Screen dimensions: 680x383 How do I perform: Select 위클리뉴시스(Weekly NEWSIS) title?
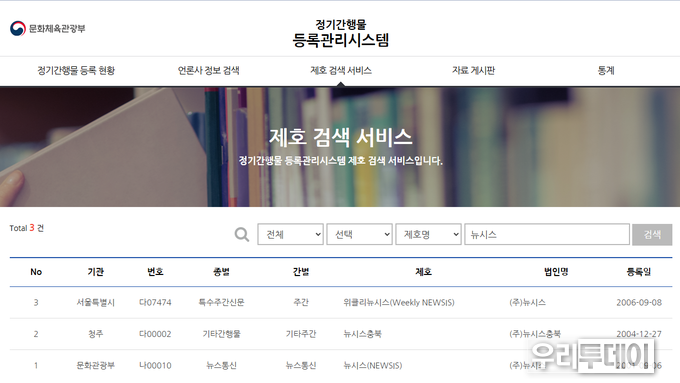click(x=399, y=302)
